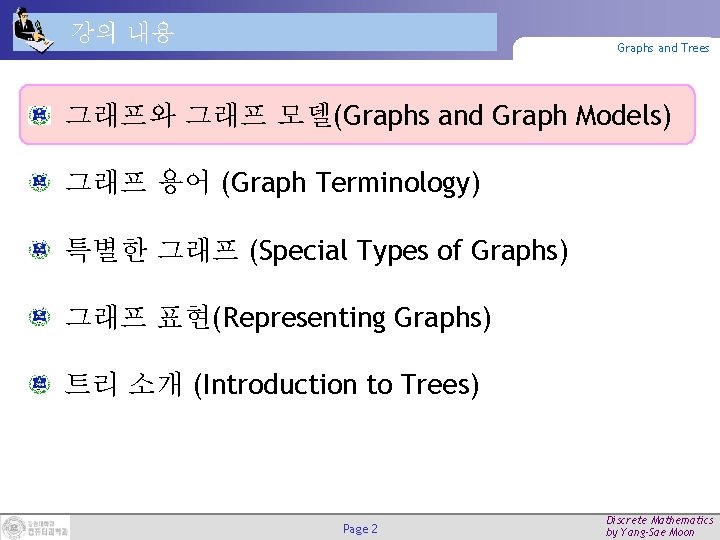Select the '특별한 그래프 (Special Types of Graphs)' line

316,250
